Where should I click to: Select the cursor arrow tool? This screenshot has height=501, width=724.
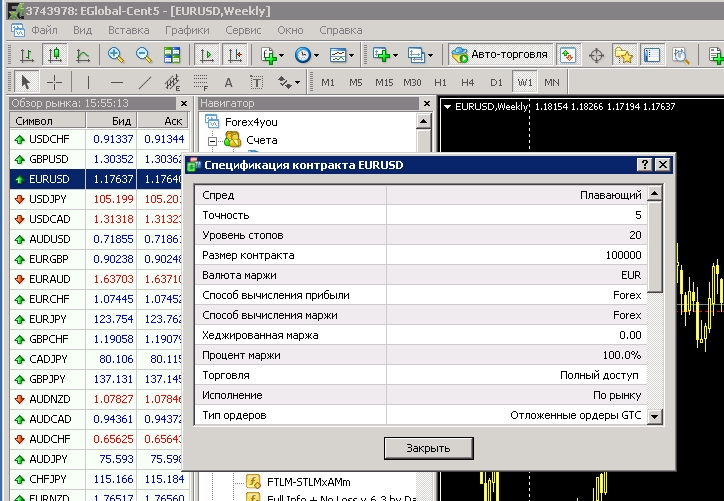26,83
